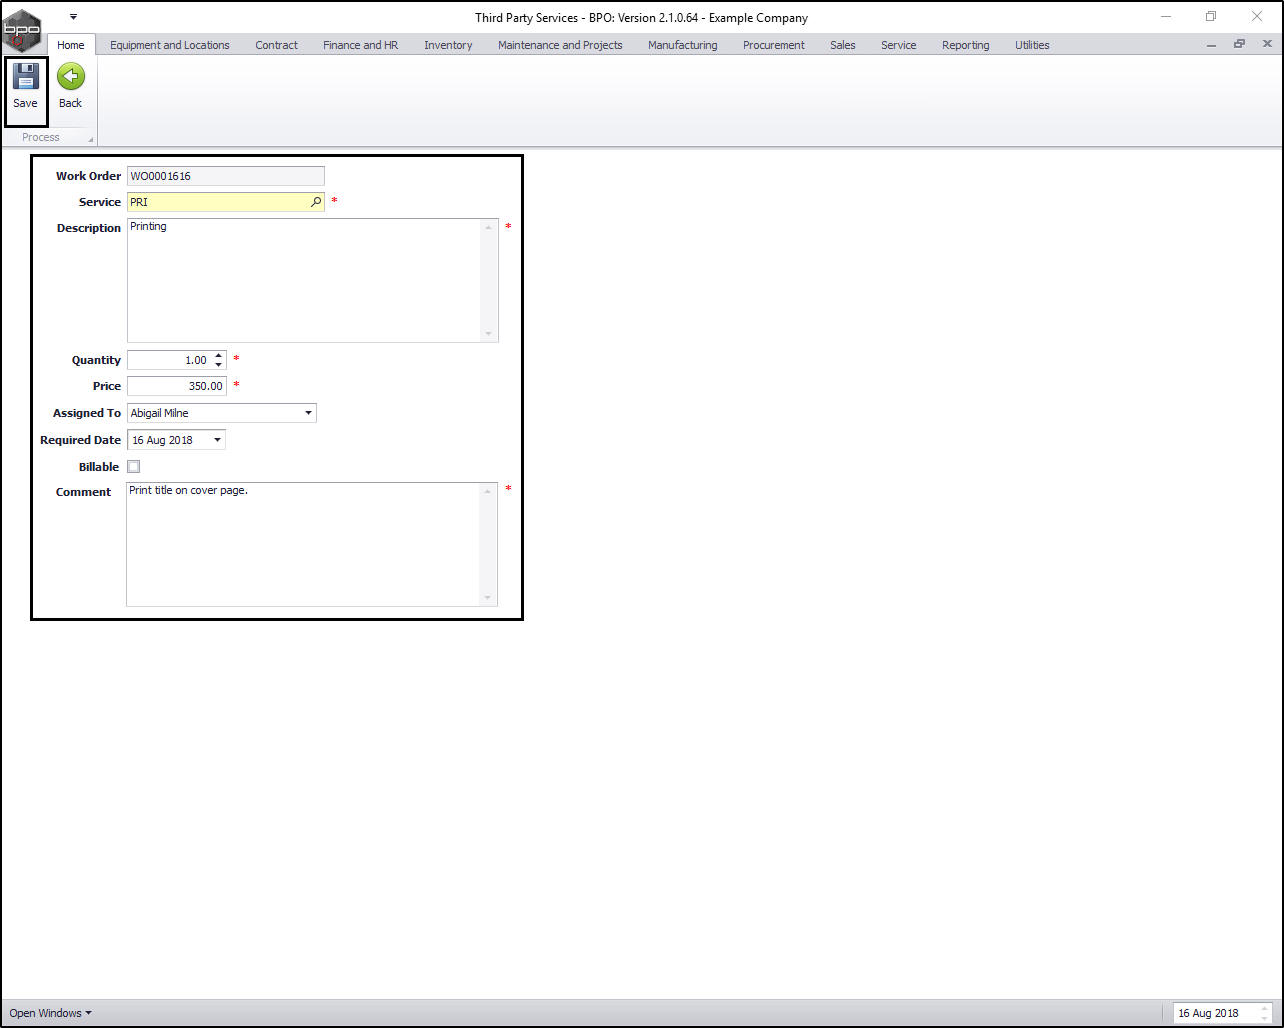Viewport: 1284px width, 1028px height.
Task: Increase Quantity with the up spinner
Action: click(219, 355)
